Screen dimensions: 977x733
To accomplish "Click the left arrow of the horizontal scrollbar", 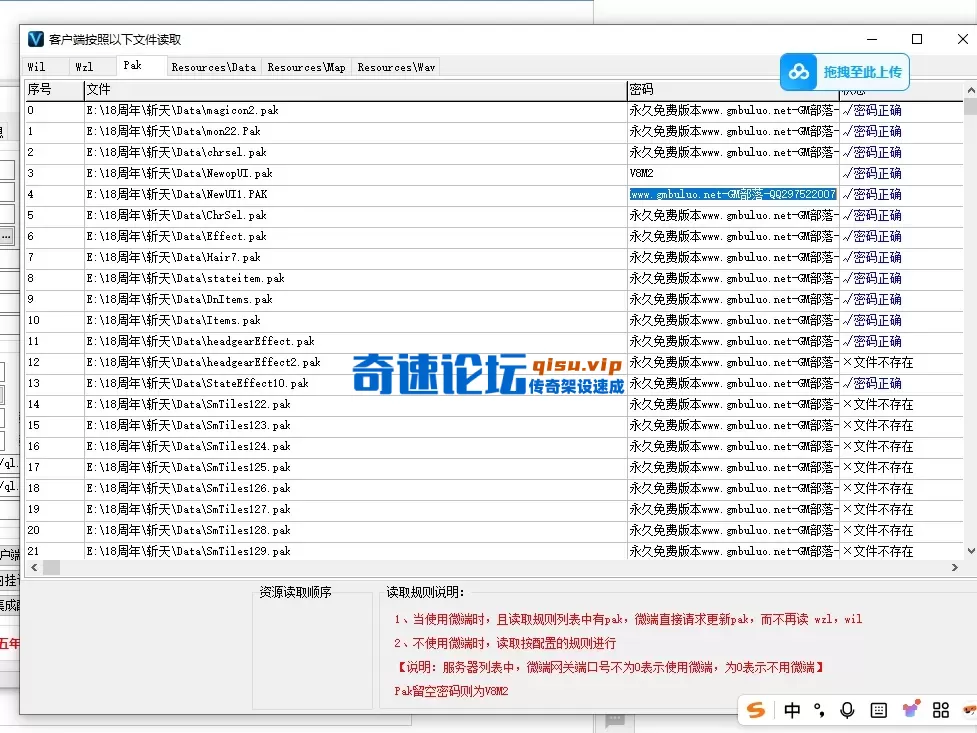I will click(33, 566).
